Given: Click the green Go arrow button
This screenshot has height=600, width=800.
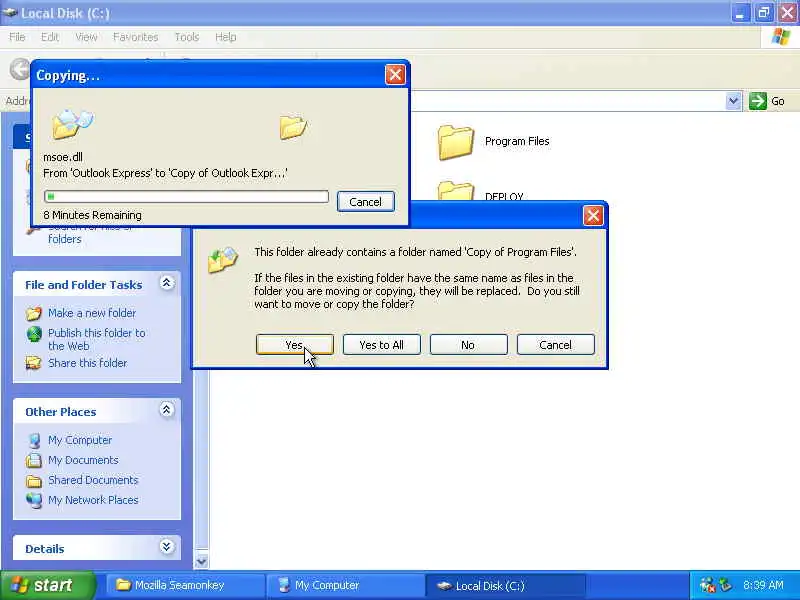Looking at the screenshot, I should tap(758, 101).
